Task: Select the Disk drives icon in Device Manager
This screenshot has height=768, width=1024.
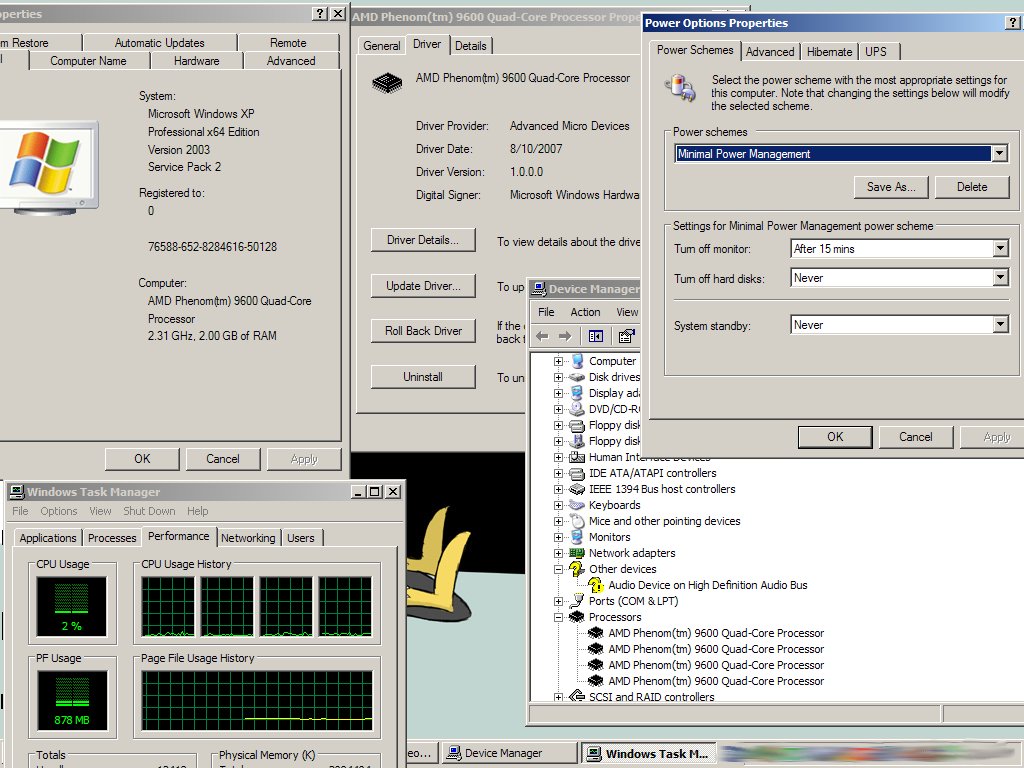Action: click(x=577, y=377)
